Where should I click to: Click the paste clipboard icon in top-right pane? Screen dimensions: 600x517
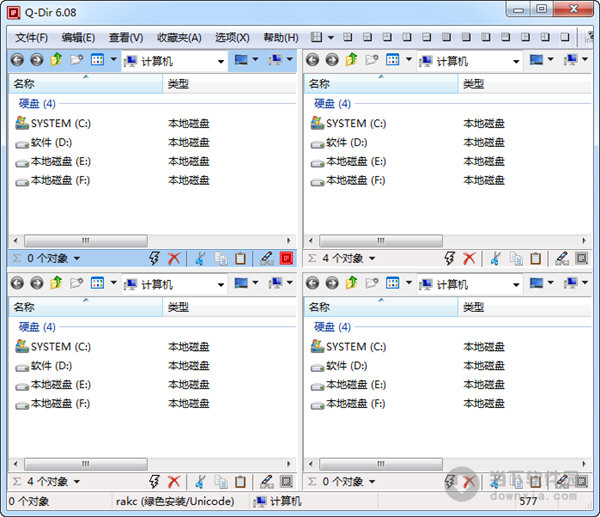tap(536, 259)
